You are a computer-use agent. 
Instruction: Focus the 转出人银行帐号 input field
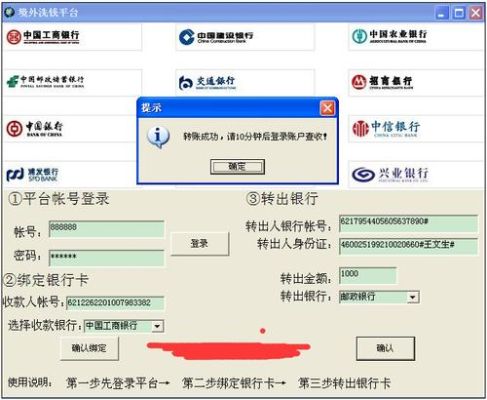[x=408, y=223]
